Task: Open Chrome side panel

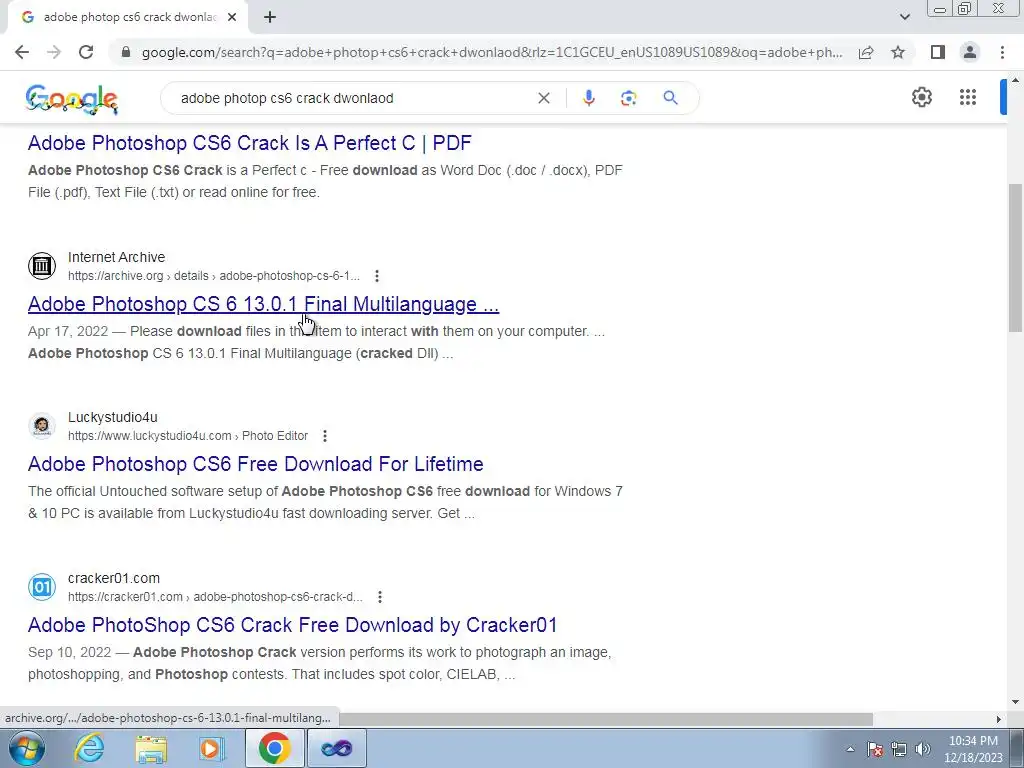Action: click(x=938, y=52)
